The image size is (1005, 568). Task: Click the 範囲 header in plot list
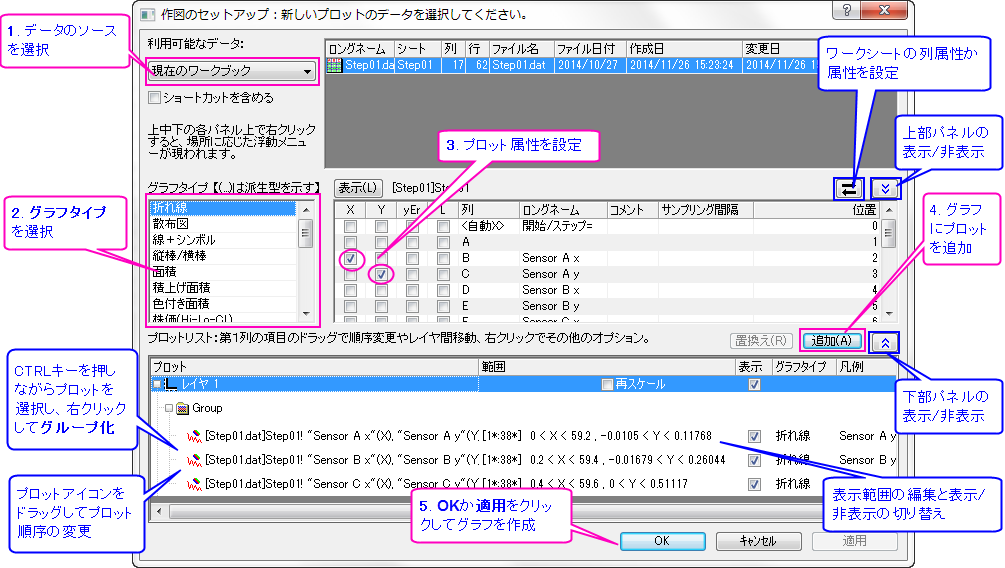(606, 367)
